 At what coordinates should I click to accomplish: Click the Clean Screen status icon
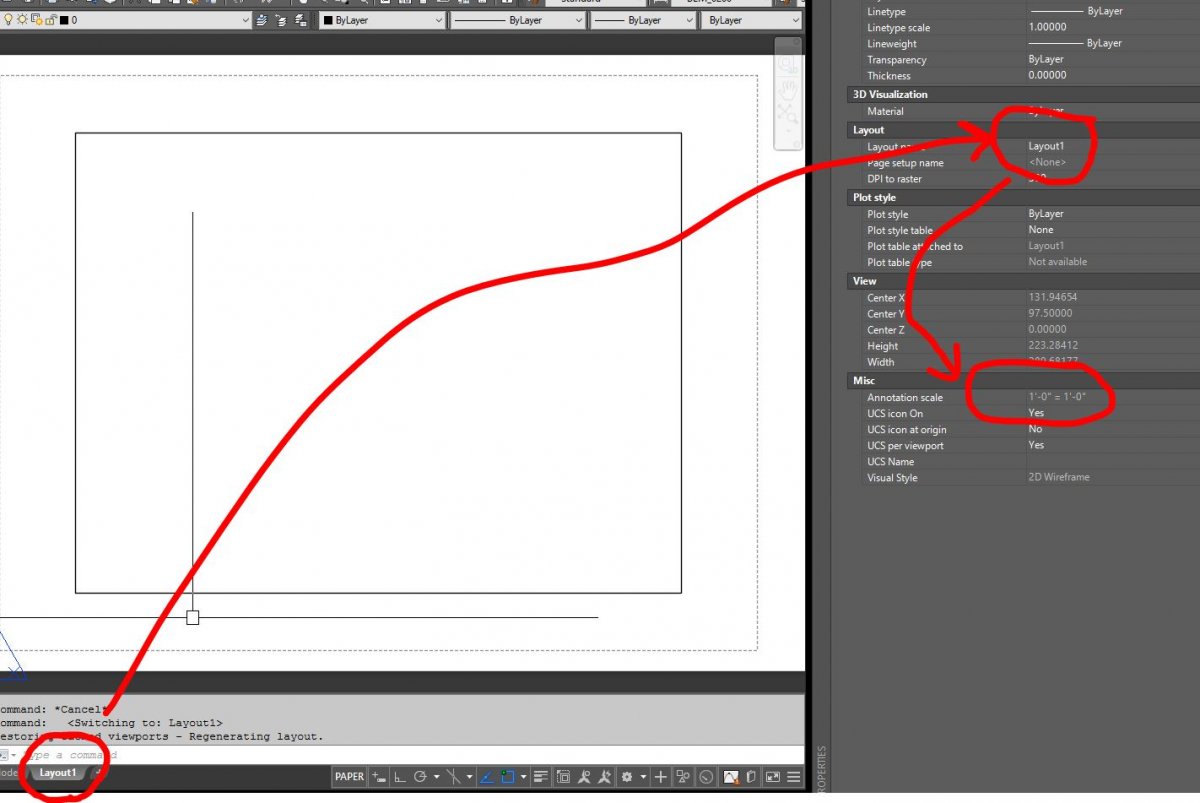pos(772,776)
